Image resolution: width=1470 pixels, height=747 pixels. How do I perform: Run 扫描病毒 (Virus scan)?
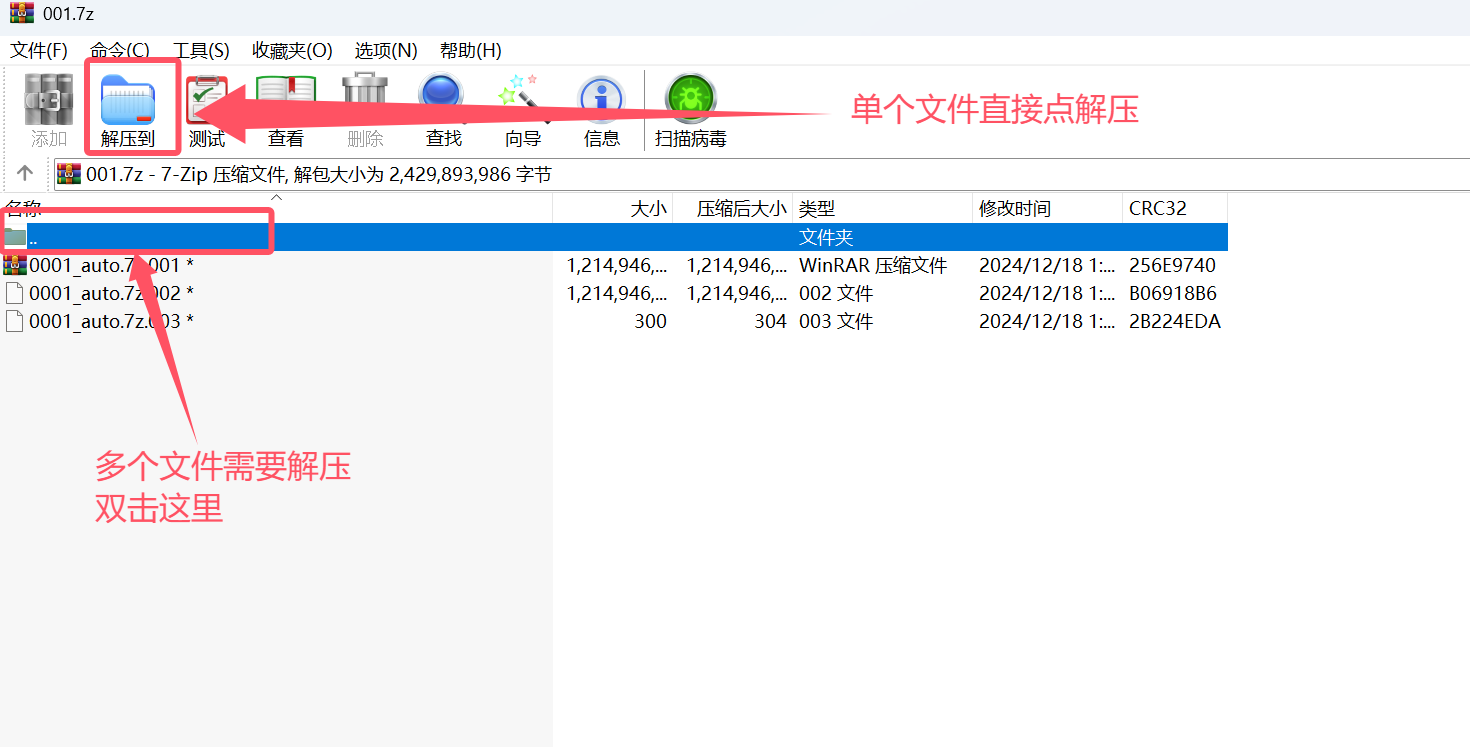point(690,105)
